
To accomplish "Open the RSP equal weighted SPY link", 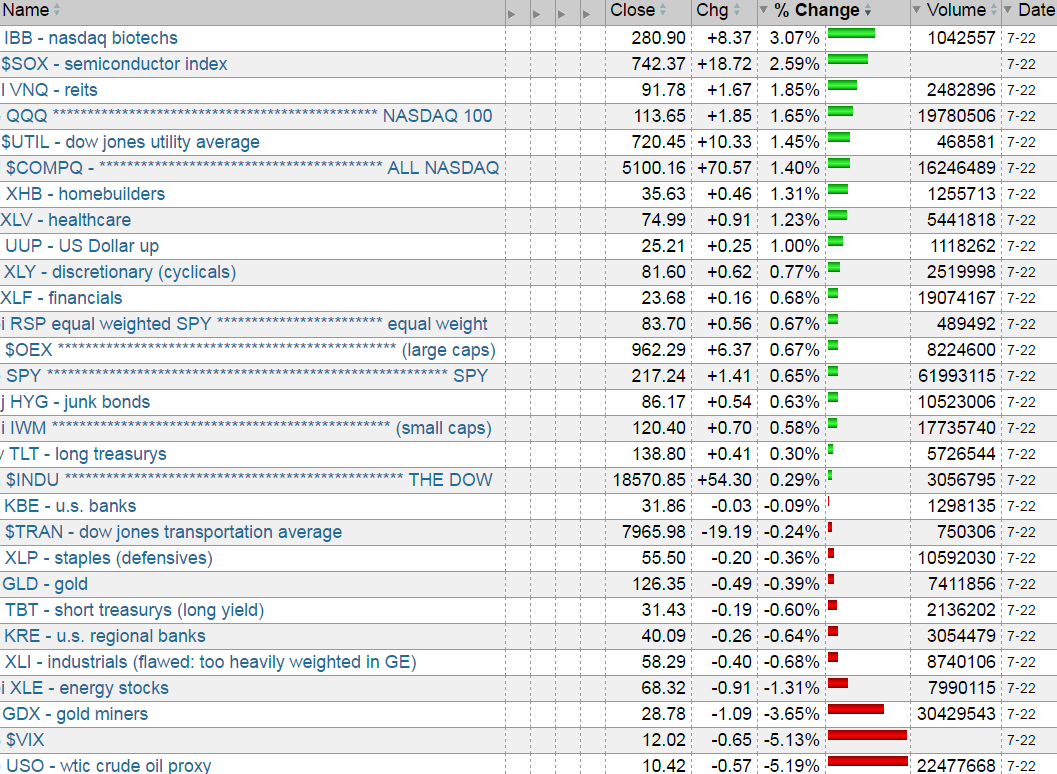I will [x=249, y=324].
